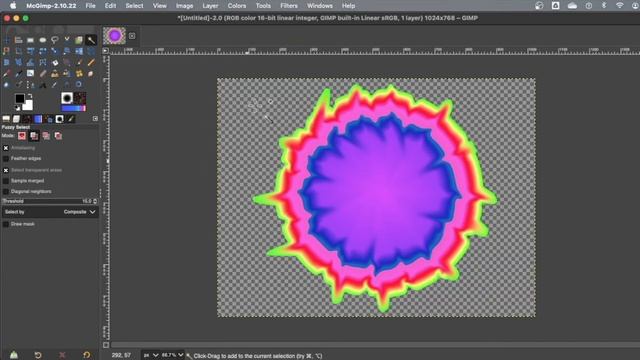Set mode to Subtract from selection
Viewport: 640px width, 360px height.
tap(46, 136)
